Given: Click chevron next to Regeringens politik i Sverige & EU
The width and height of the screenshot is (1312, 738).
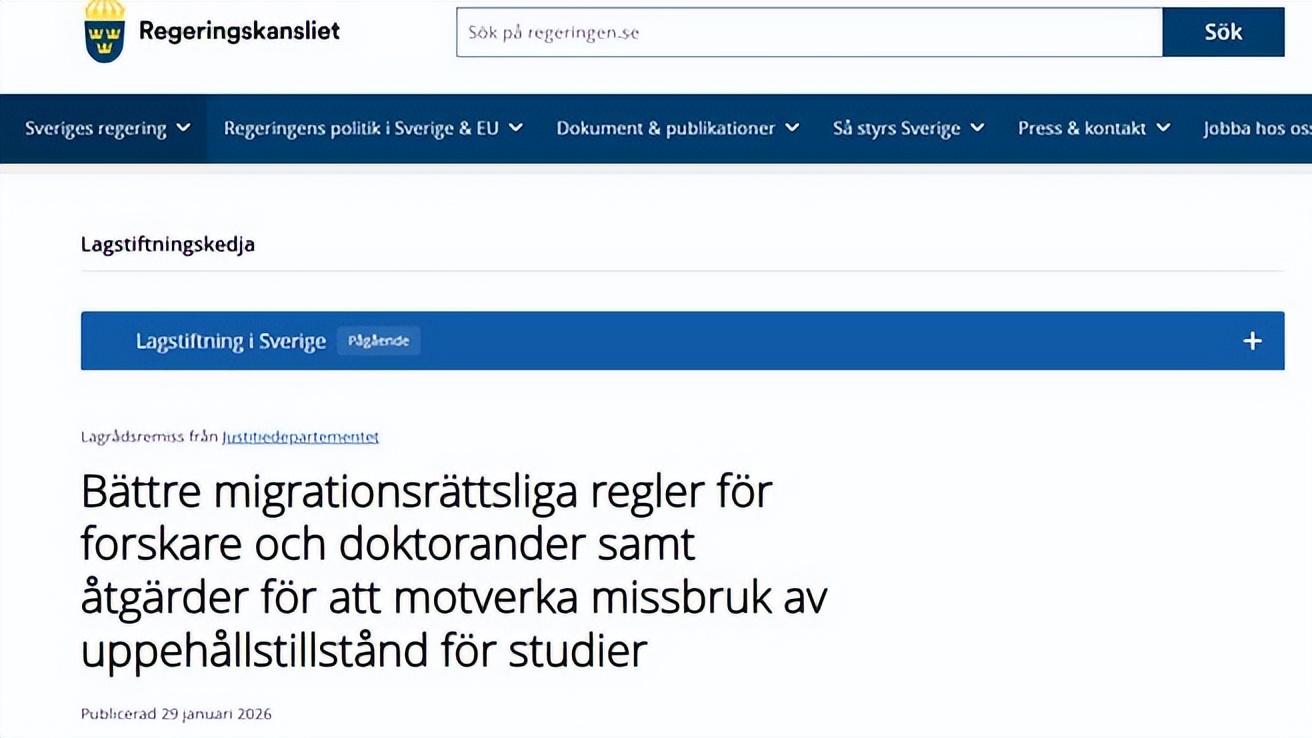Looking at the screenshot, I should coord(516,128).
